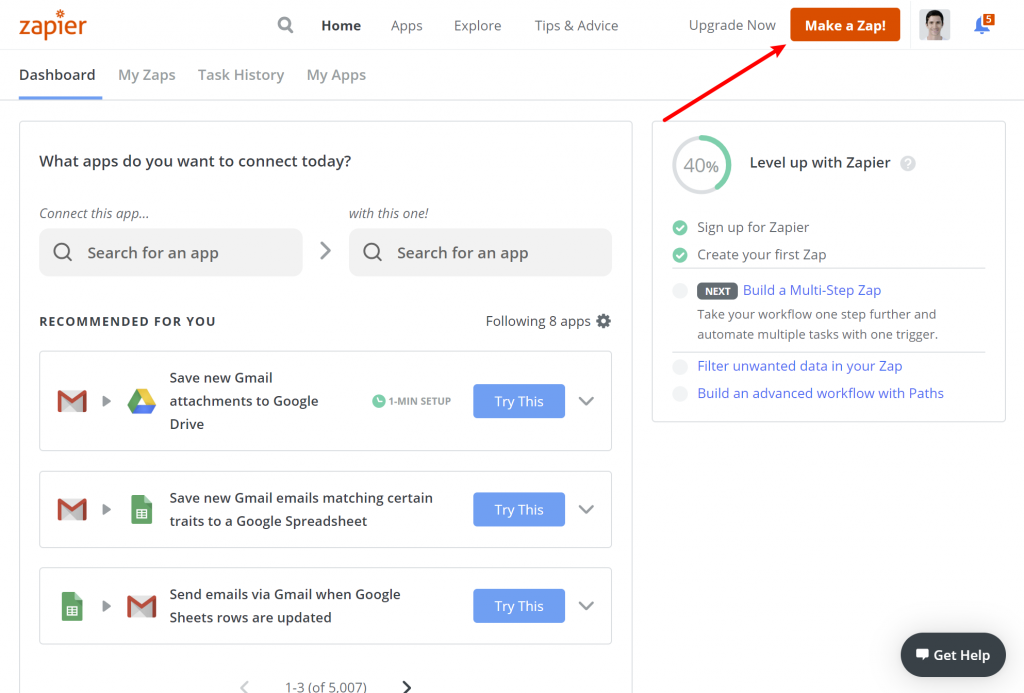The image size is (1024, 693).
Task: Click the next page arrow under recommendations
Action: tap(406, 686)
